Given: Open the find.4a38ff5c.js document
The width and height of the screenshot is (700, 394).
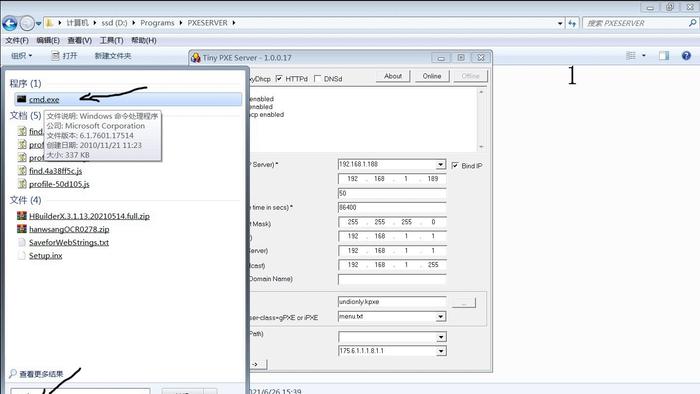Looking at the screenshot, I should point(55,171).
